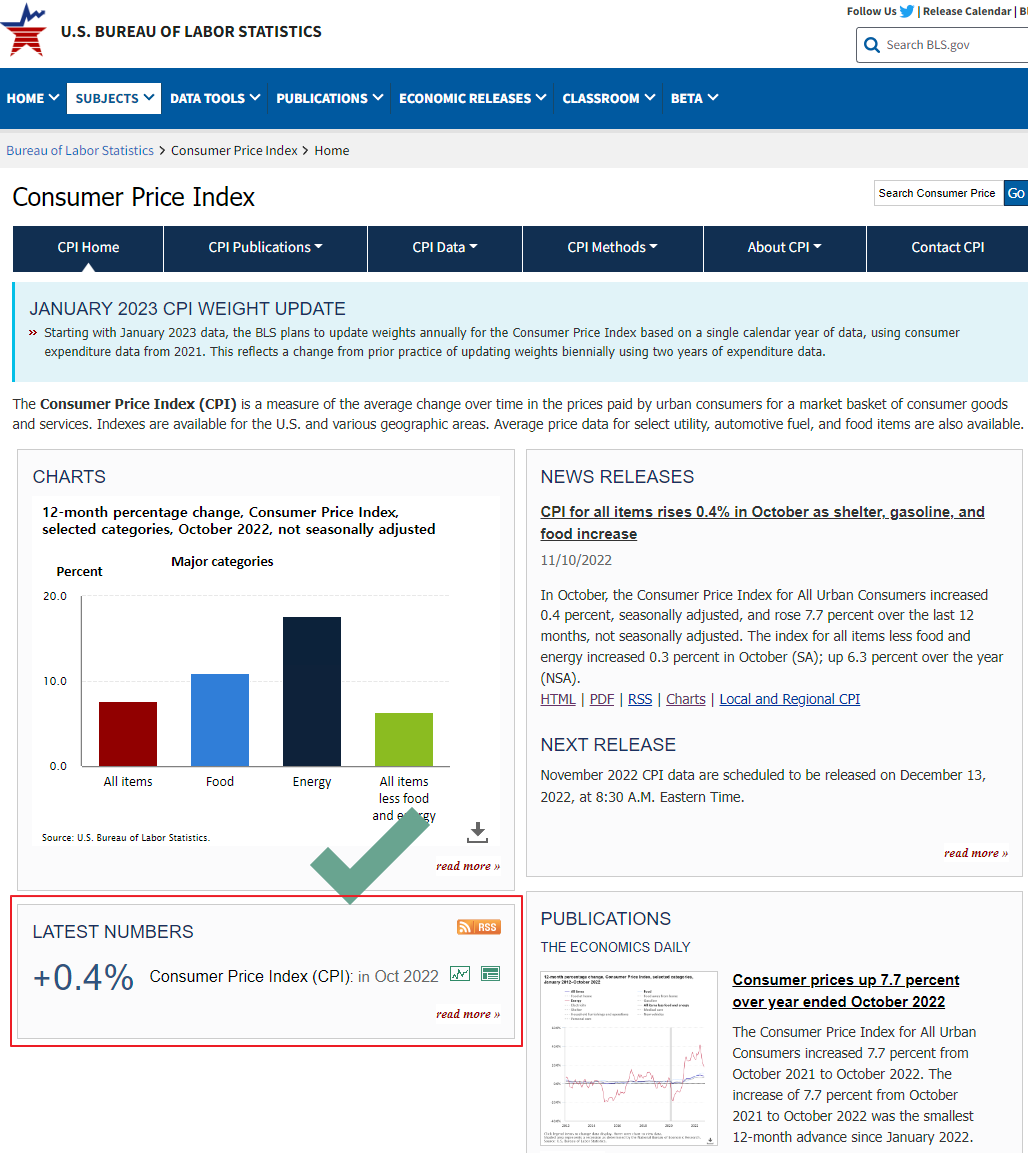Click the JANUARY 2023 CPI WEIGHT UPDATE heading
Image resolution: width=1028 pixels, height=1153 pixels.
coord(188,309)
